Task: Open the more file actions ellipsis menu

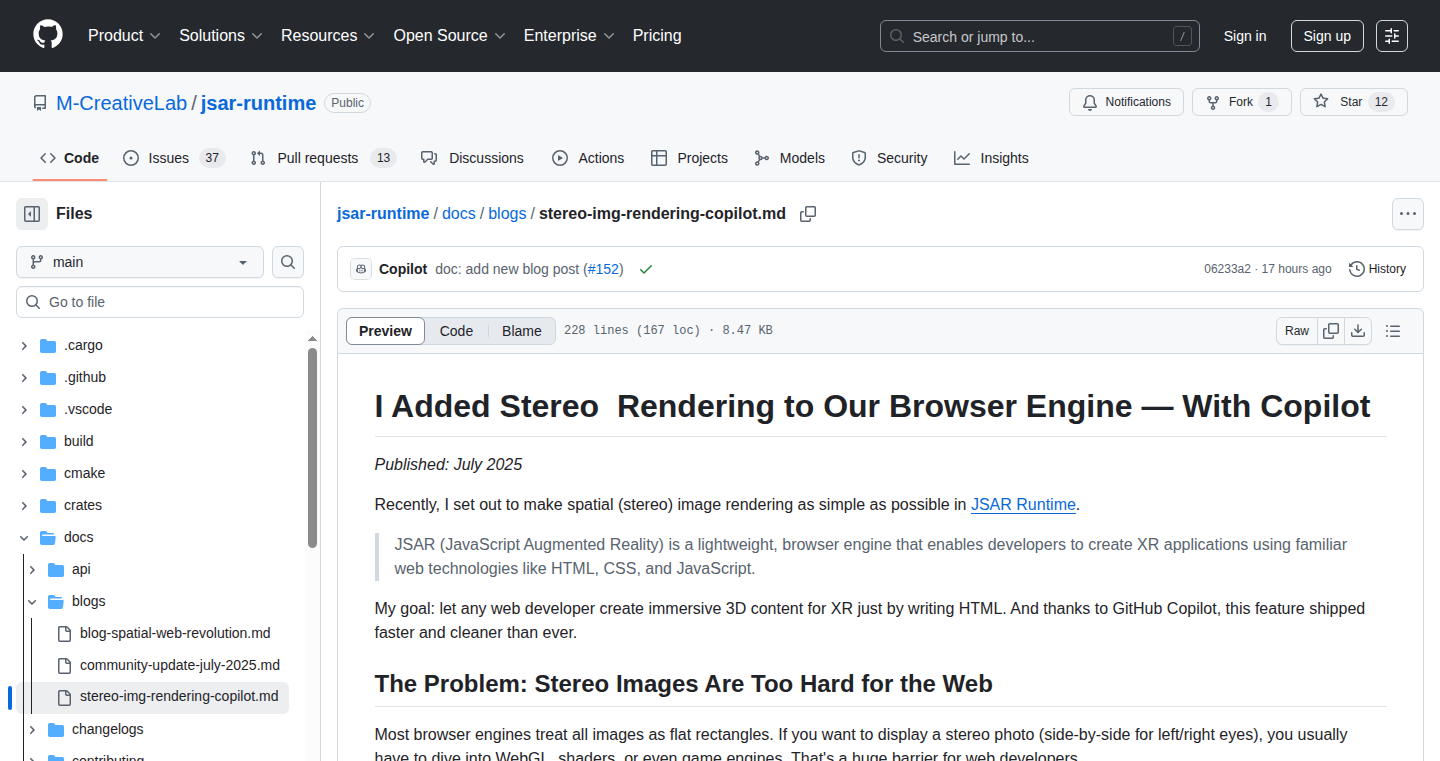Action: tap(1408, 214)
